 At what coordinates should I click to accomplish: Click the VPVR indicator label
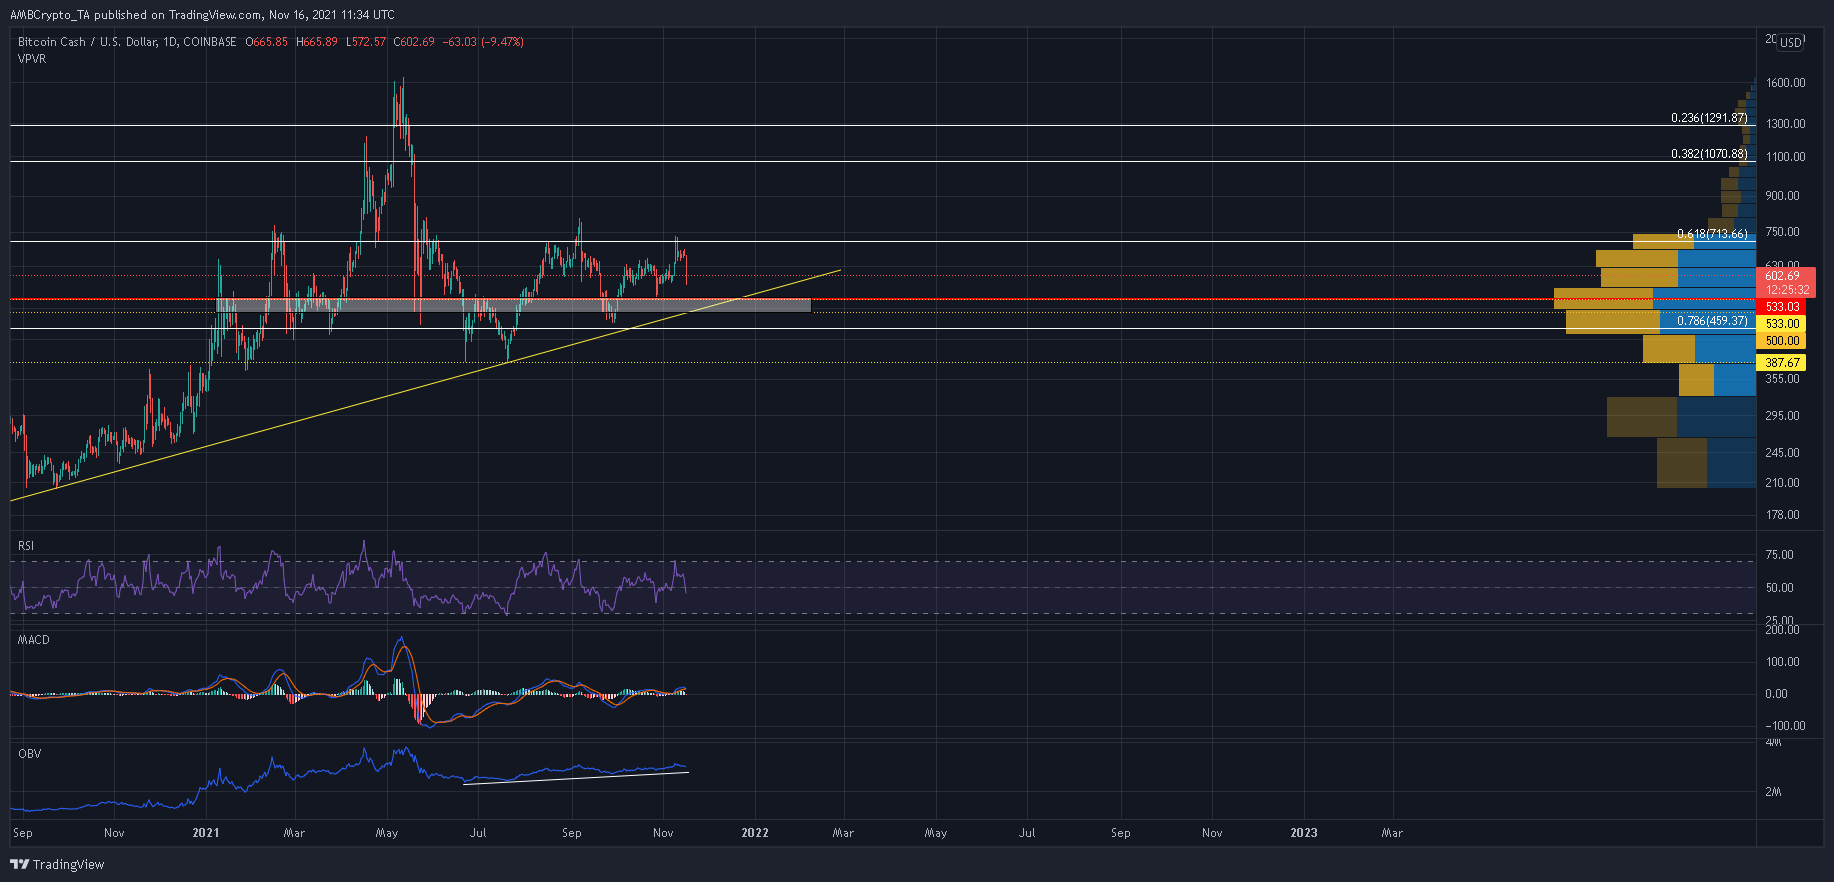(x=32, y=59)
